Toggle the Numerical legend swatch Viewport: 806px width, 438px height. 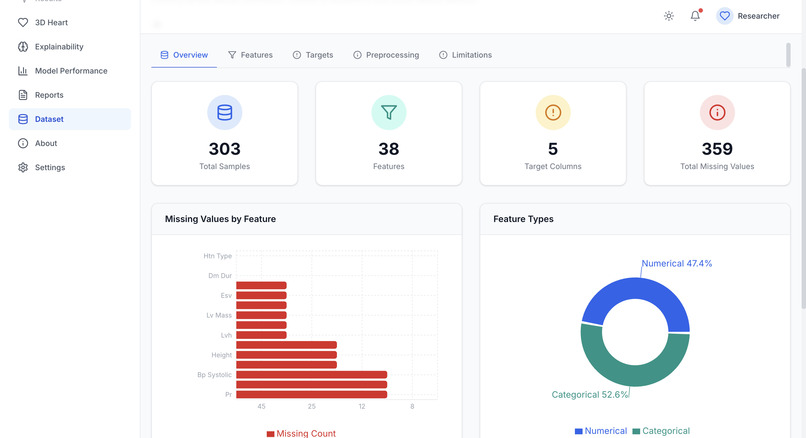579,431
